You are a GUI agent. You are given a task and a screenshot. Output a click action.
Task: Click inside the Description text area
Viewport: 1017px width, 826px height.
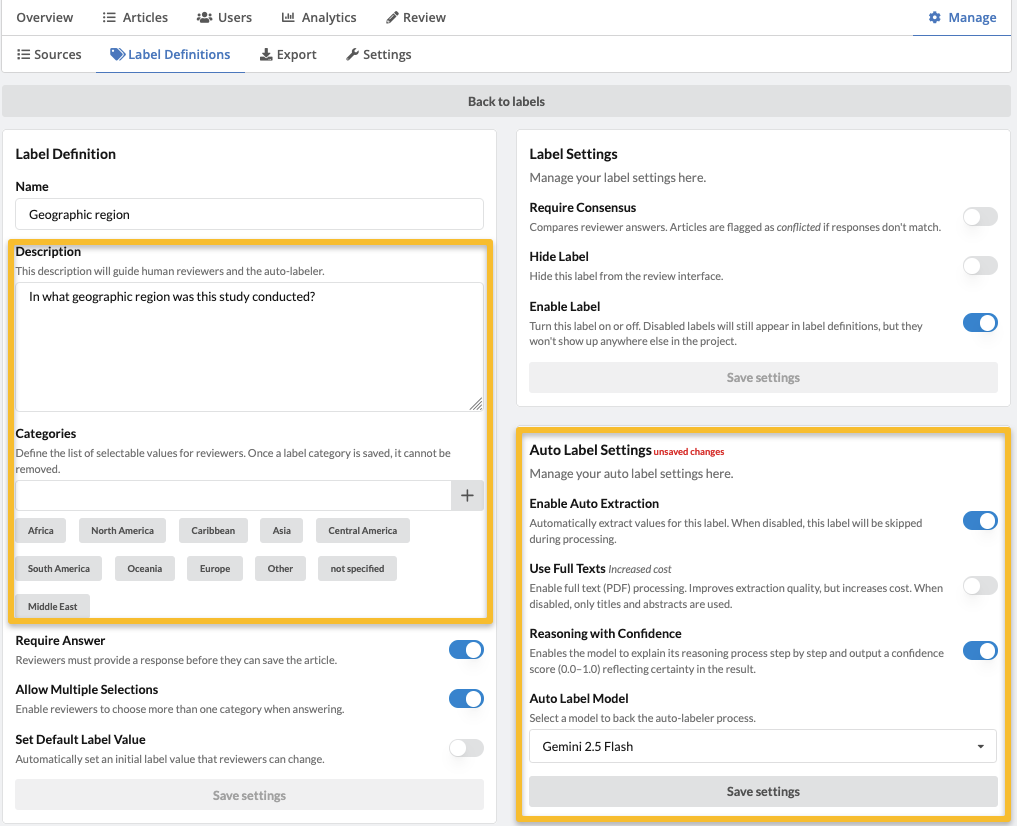coord(249,346)
